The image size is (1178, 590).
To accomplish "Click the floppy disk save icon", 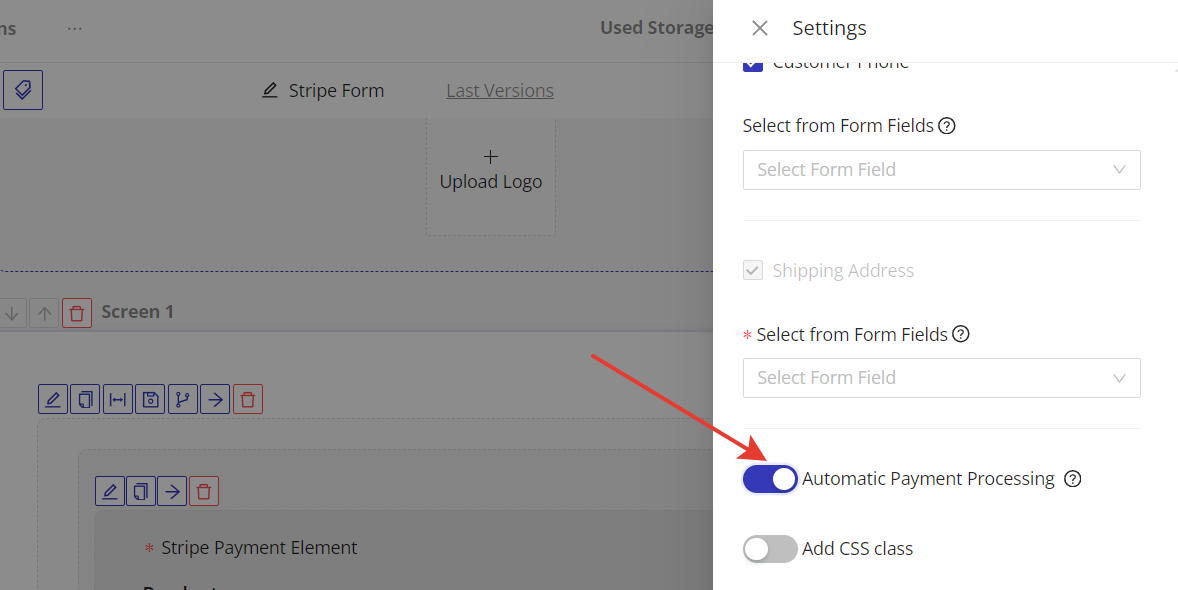I will pos(150,400).
